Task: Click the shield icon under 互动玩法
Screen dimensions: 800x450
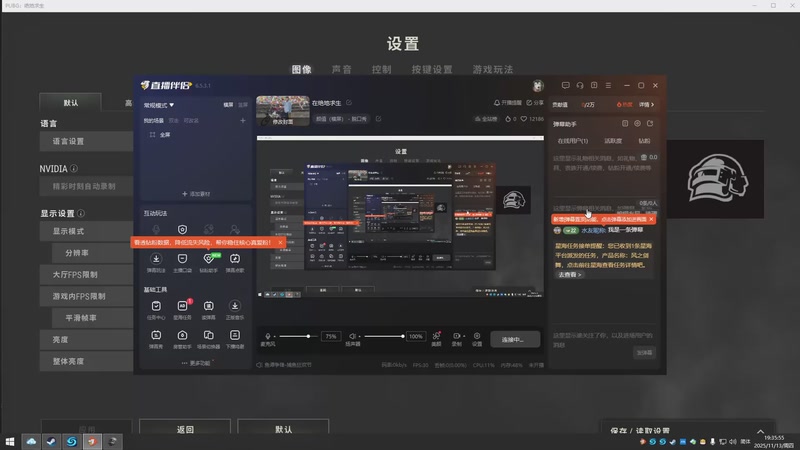Action: tap(182, 229)
